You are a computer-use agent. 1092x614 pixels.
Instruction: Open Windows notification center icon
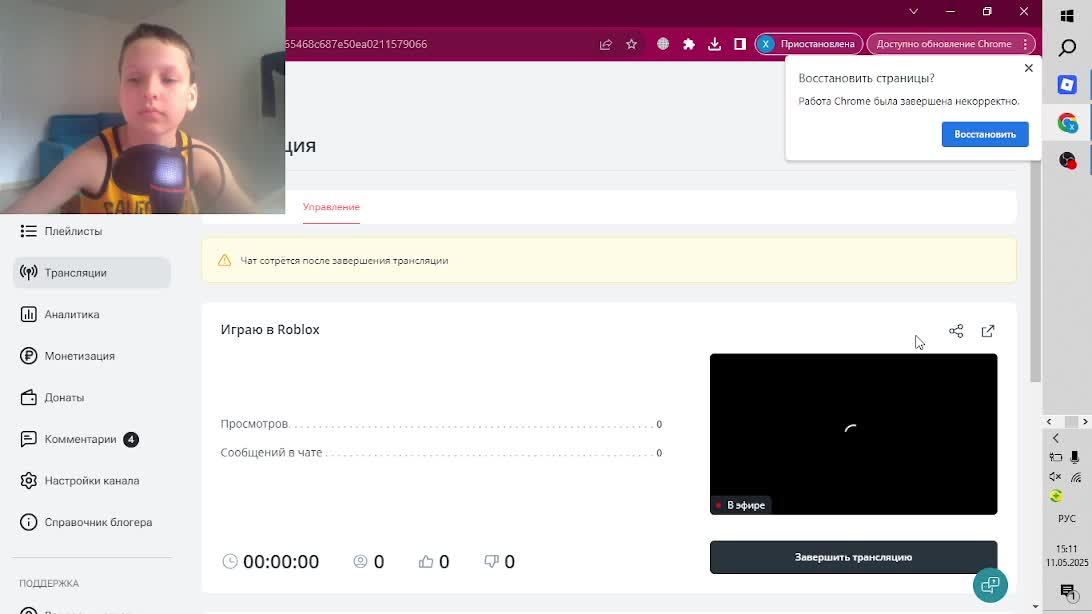[x=1068, y=592]
